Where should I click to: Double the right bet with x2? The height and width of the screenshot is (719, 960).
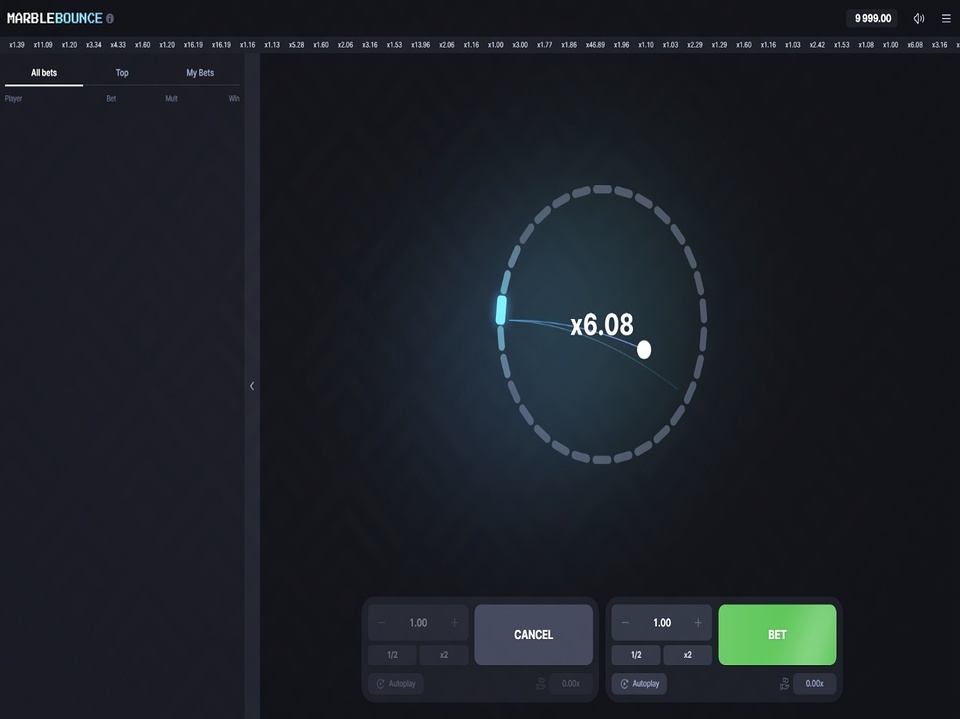click(688, 655)
